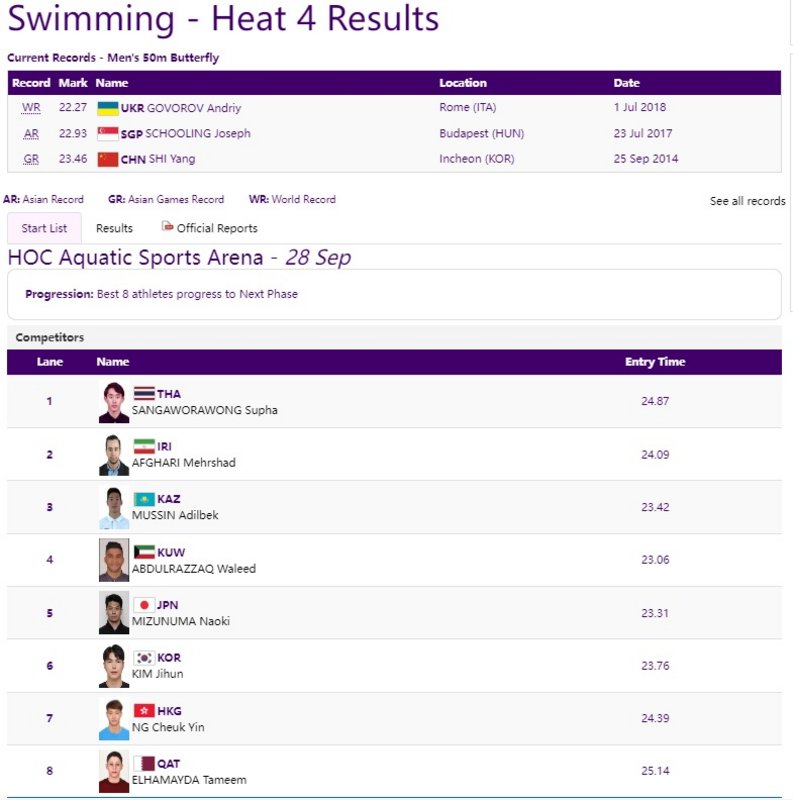This screenshot has width=793, height=800.
Task: Click the Thailand flag in lane 1
Action: coord(144,393)
